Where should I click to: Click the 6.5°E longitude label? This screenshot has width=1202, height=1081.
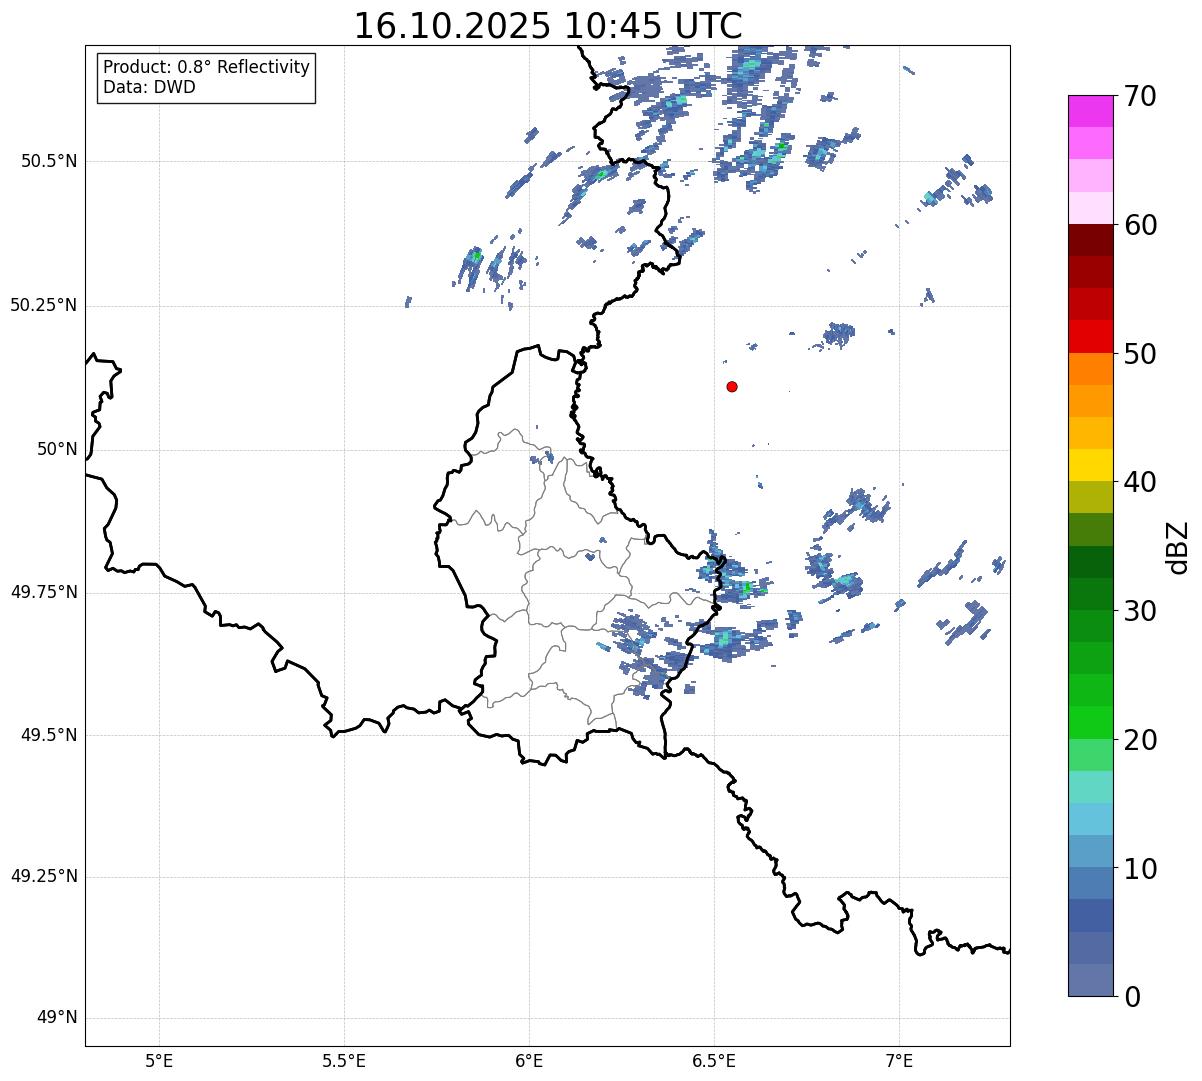coord(714,1060)
